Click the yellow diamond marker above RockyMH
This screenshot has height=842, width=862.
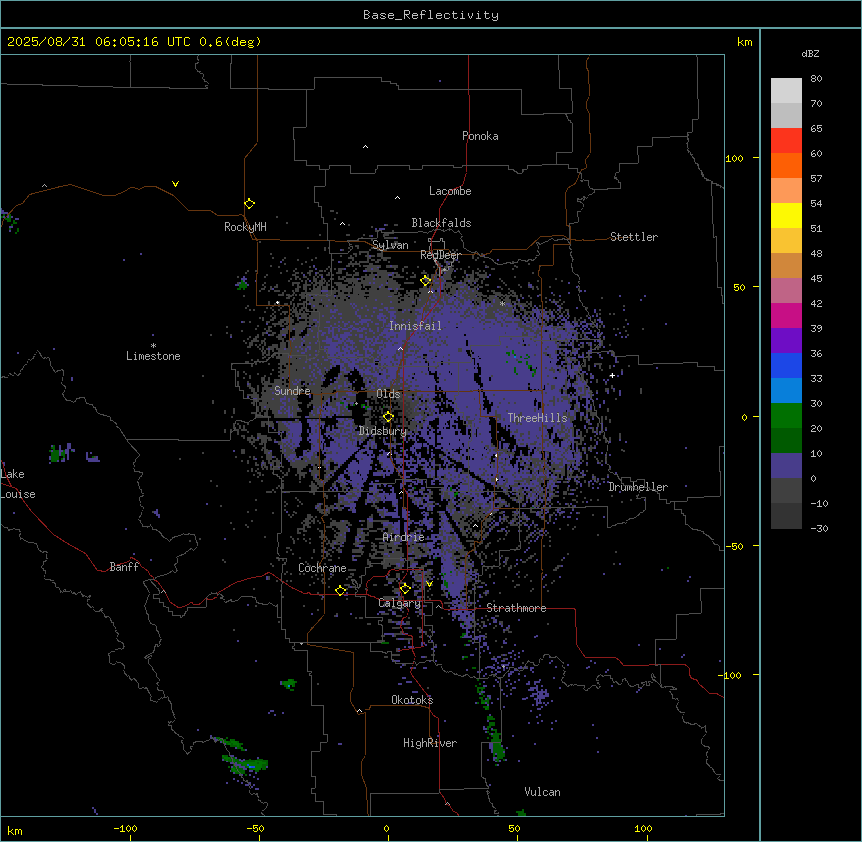[x=249, y=203]
